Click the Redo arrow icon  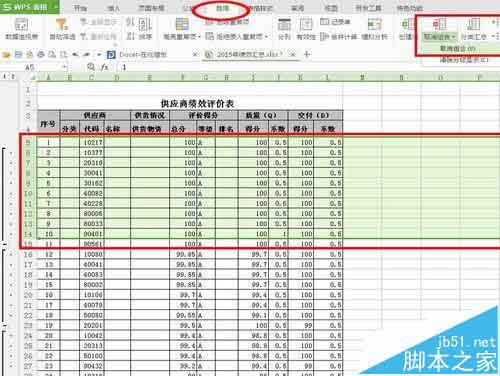[88, 54]
